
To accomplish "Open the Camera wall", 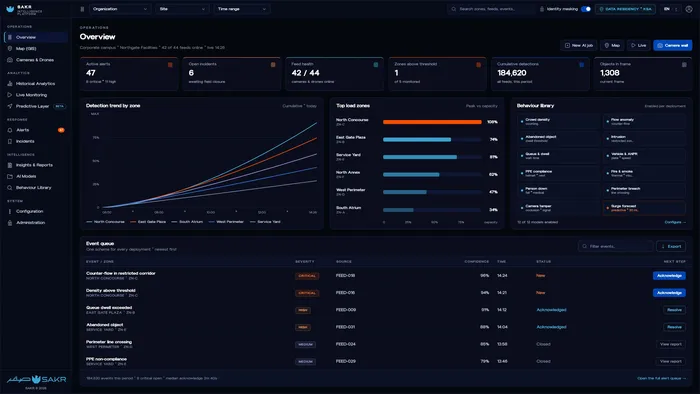I will (x=672, y=46).
